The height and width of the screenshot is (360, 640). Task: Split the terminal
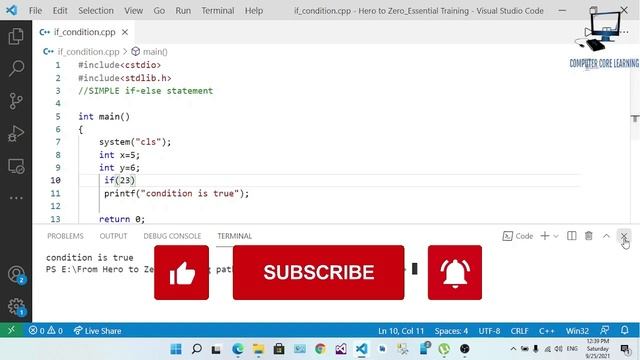572,236
